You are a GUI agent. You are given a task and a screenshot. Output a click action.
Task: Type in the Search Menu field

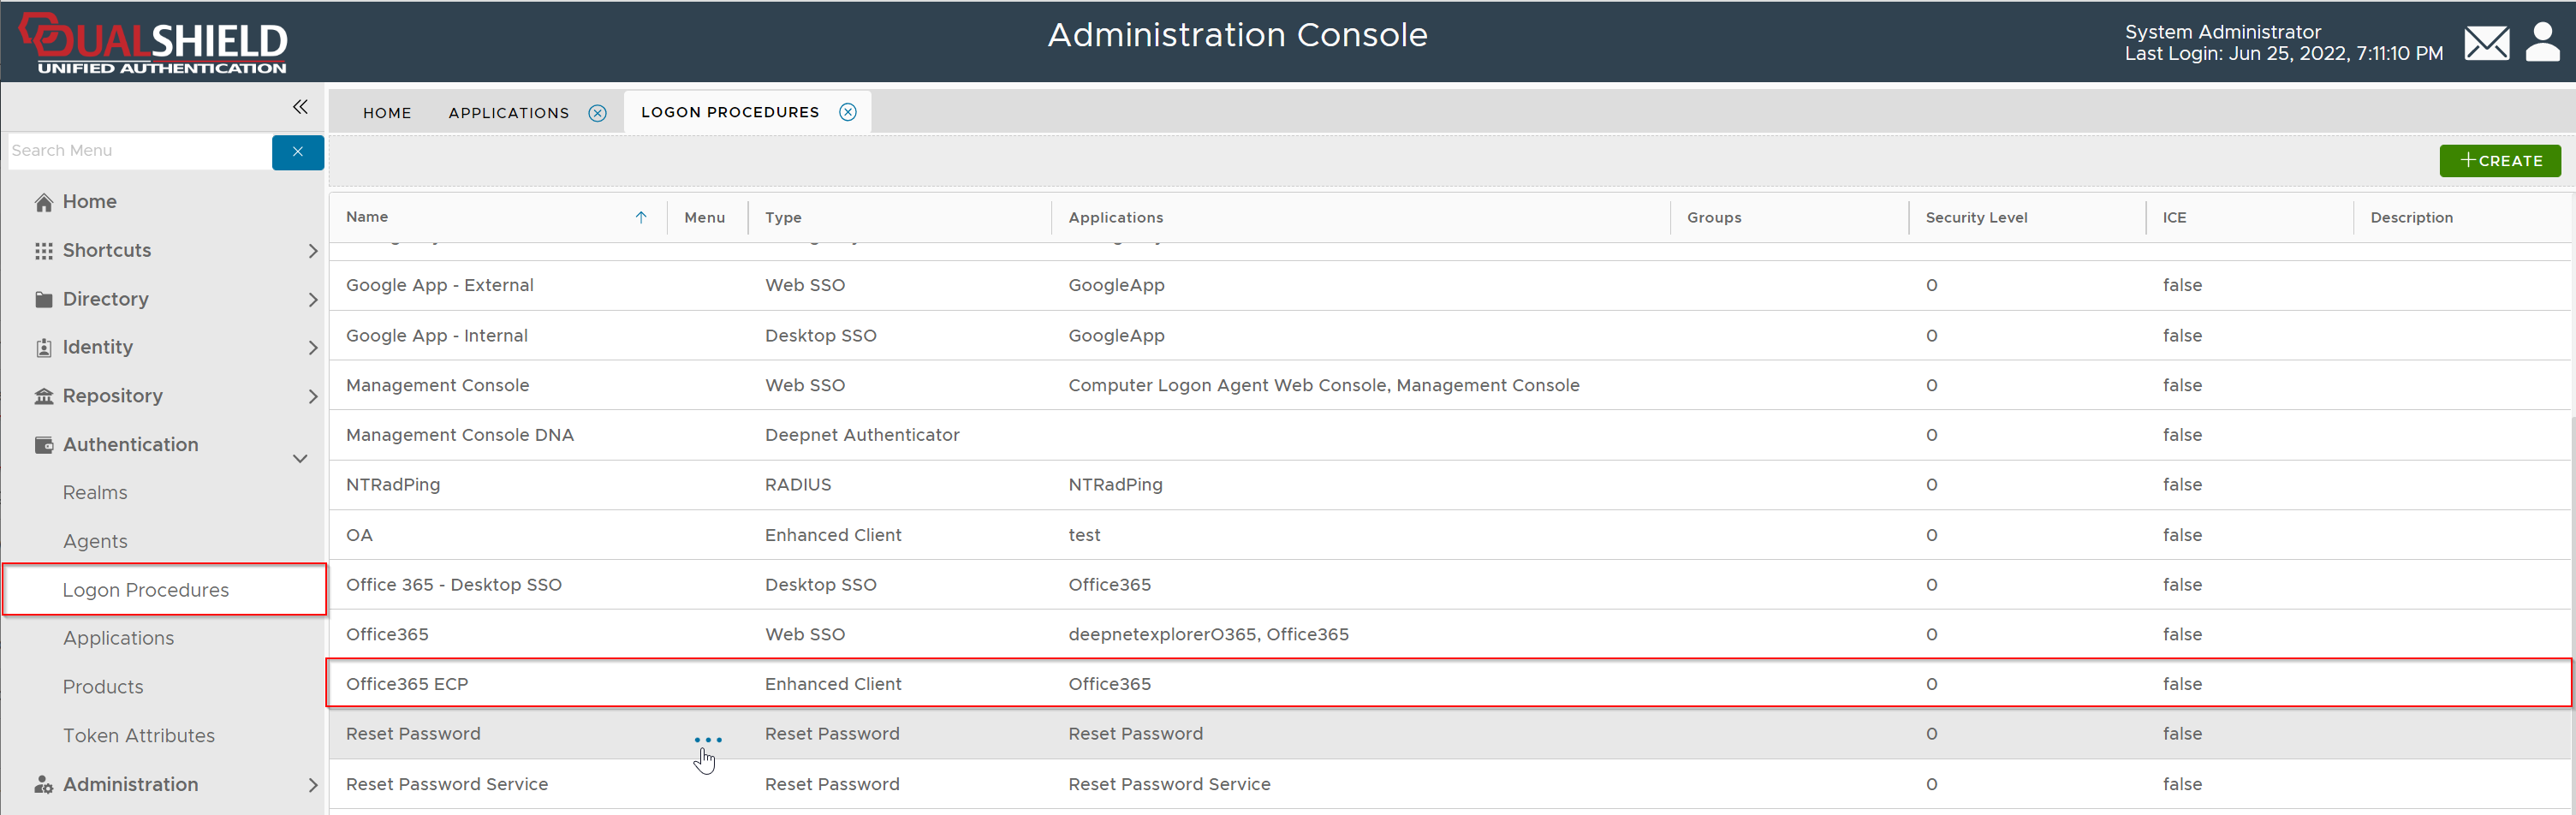tap(138, 151)
